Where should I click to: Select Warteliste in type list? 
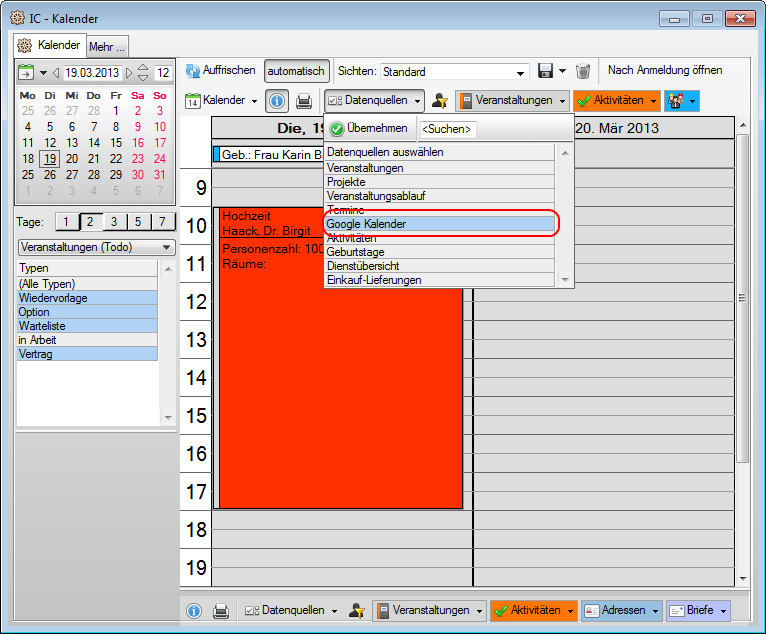click(x=87, y=326)
